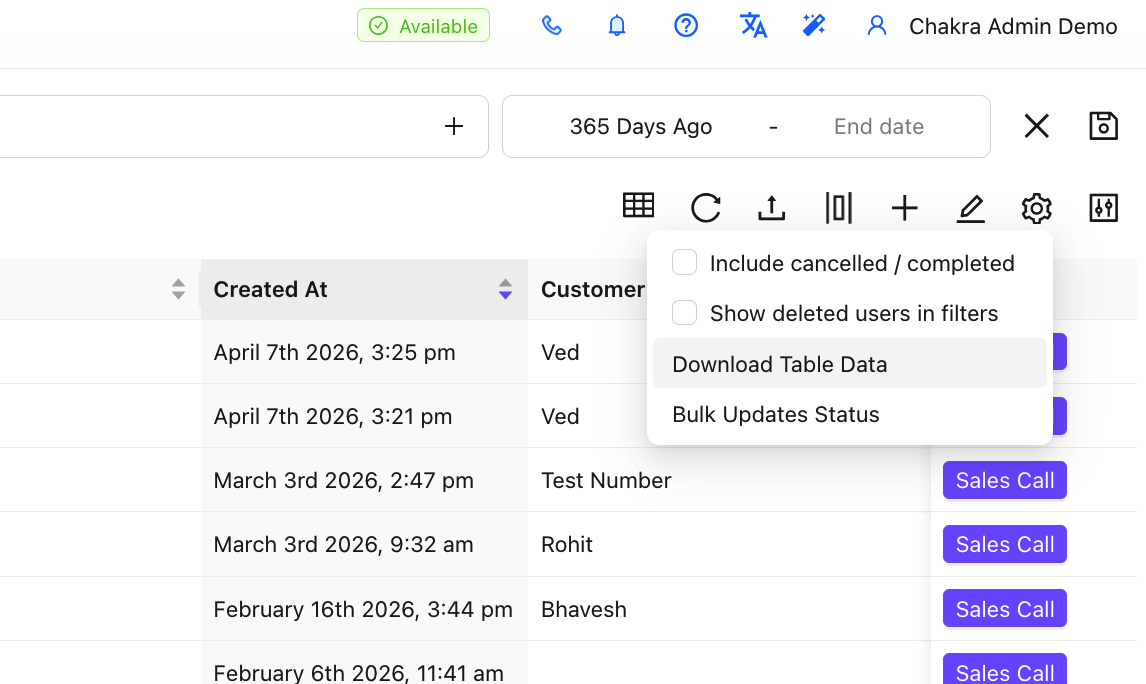The width and height of the screenshot is (1146, 684).
Task: Toggle the Available status badge
Action: click(423, 26)
